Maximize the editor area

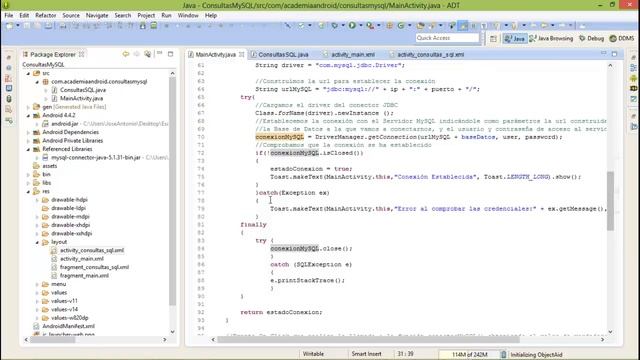click(614, 53)
